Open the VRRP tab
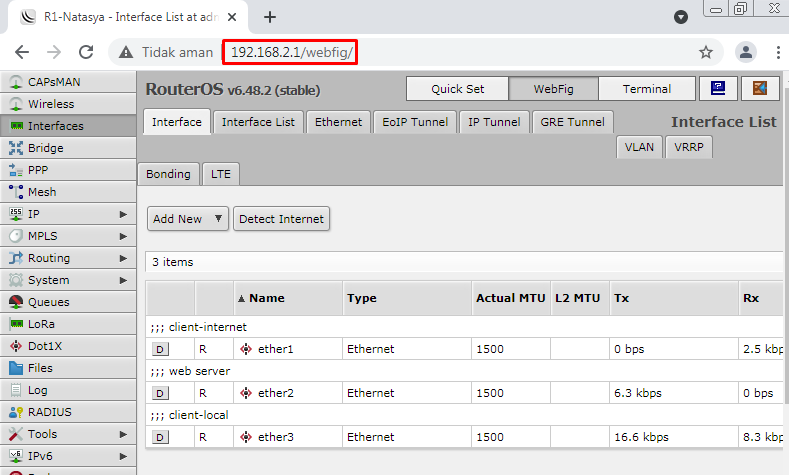This screenshot has height=475, width=789. click(689, 147)
